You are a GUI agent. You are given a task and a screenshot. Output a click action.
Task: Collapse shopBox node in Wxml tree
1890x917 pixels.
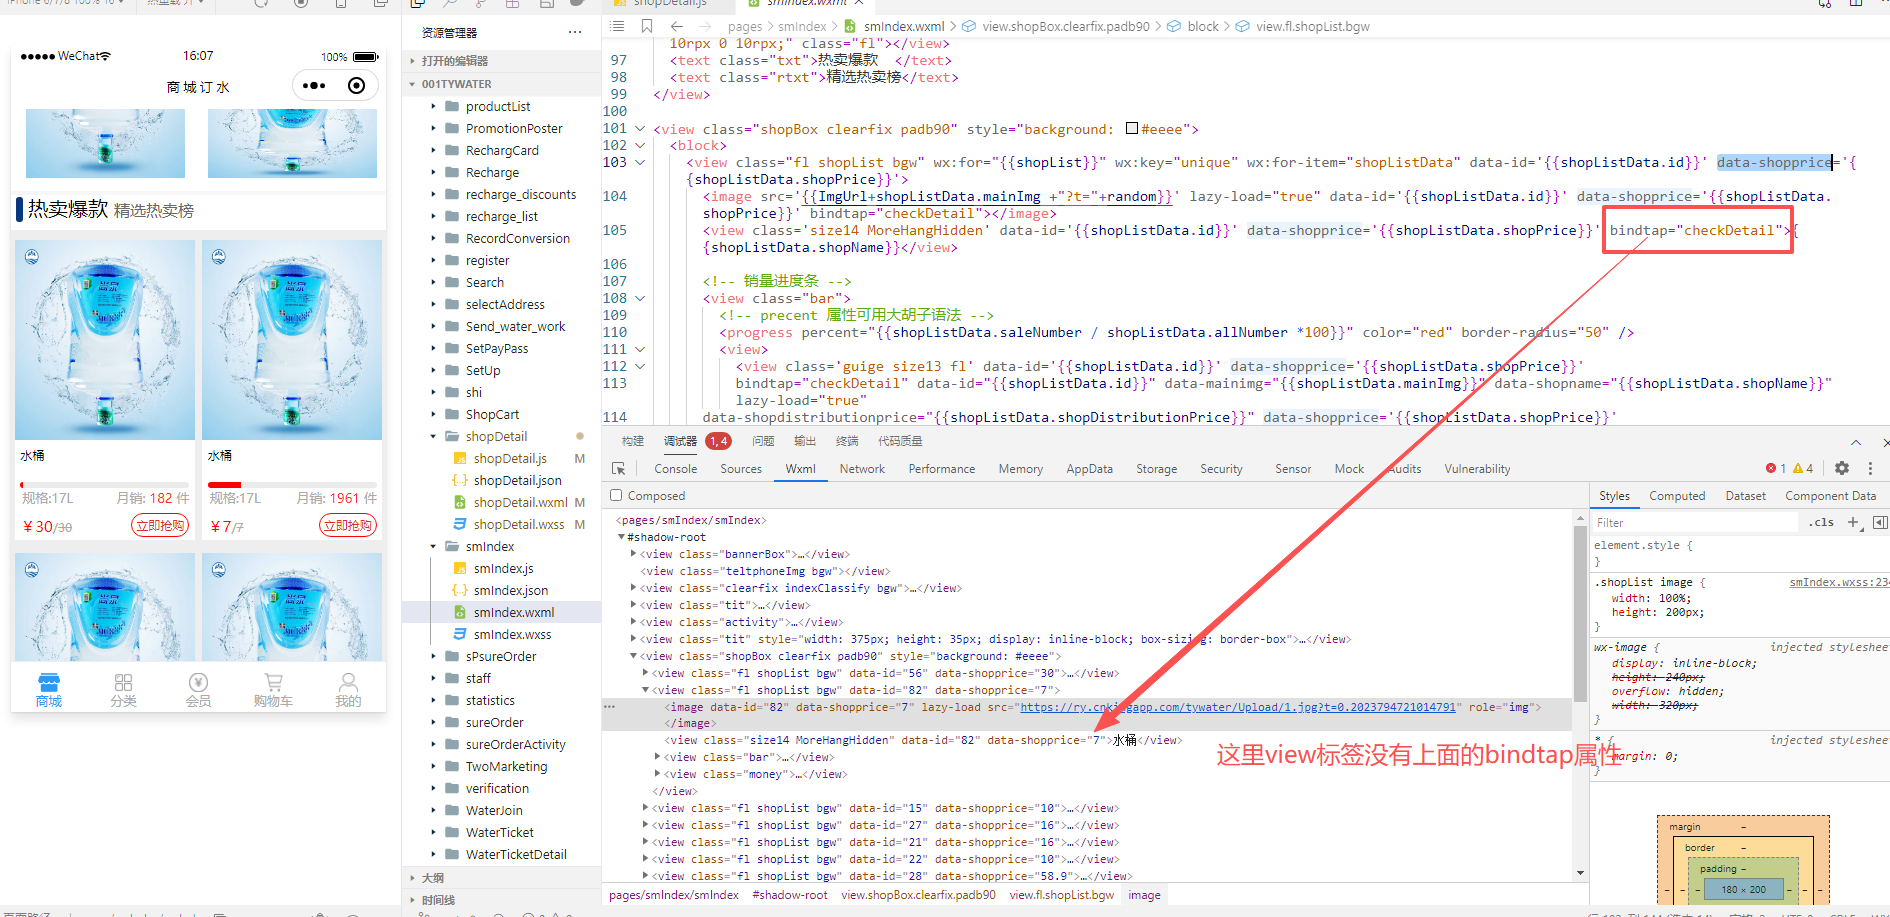point(633,656)
